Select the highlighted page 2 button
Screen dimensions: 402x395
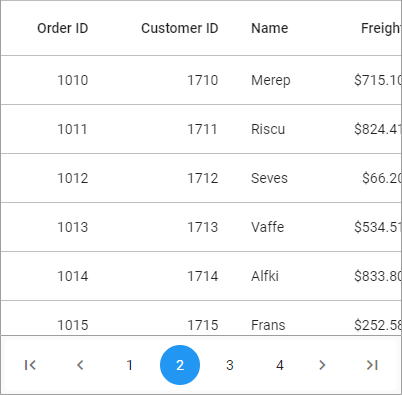(180, 365)
